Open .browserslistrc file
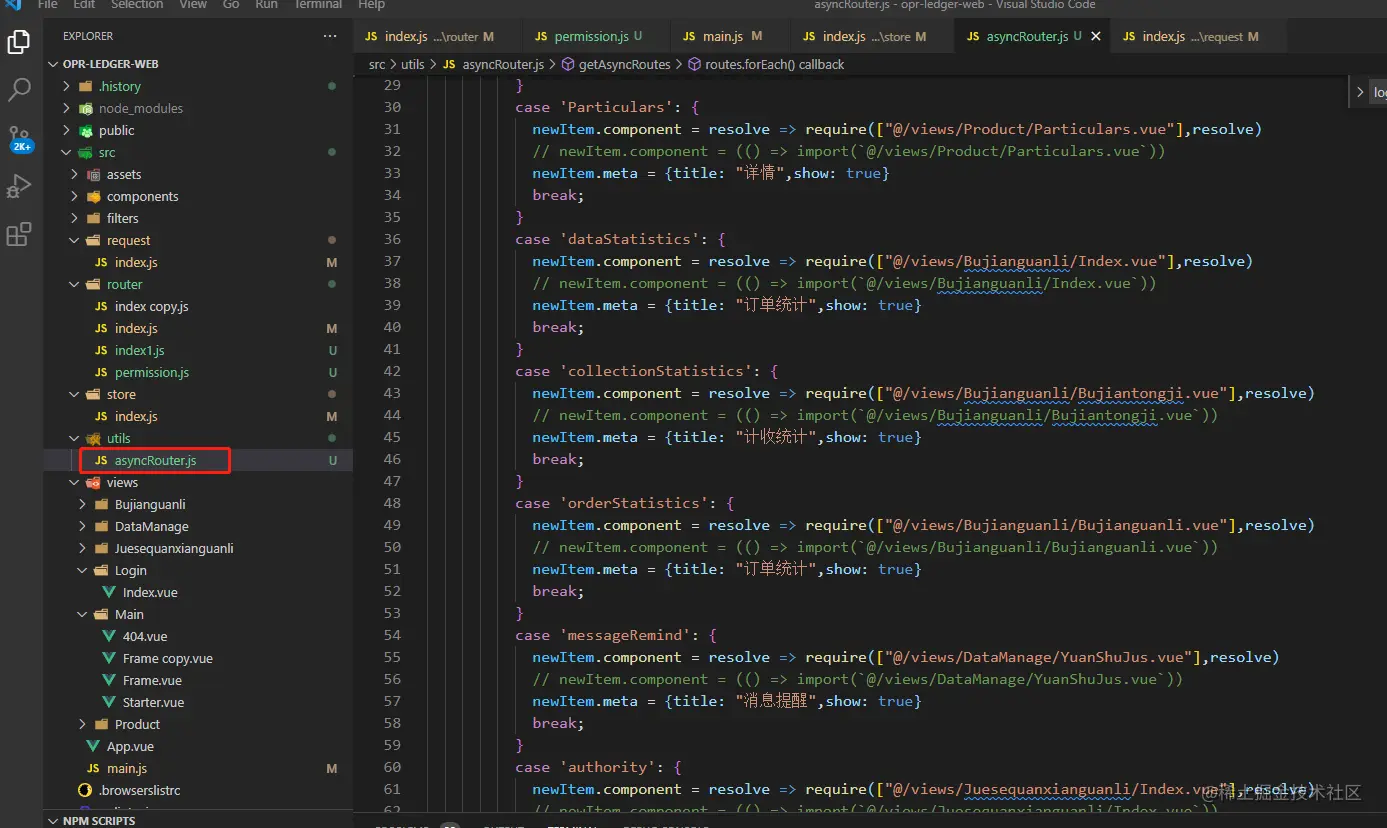The height and width of the screenshot is (828, 1387). point(198,790)
